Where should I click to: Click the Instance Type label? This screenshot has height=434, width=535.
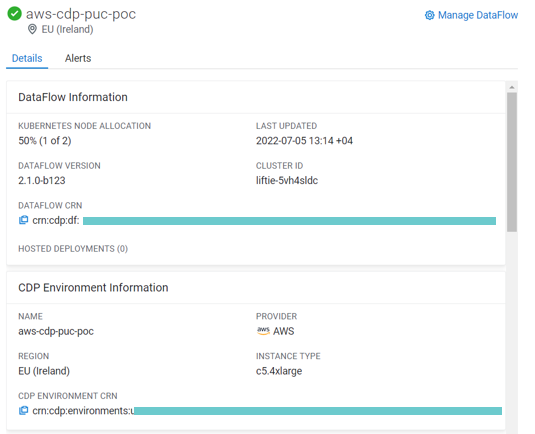click(288, 356)
